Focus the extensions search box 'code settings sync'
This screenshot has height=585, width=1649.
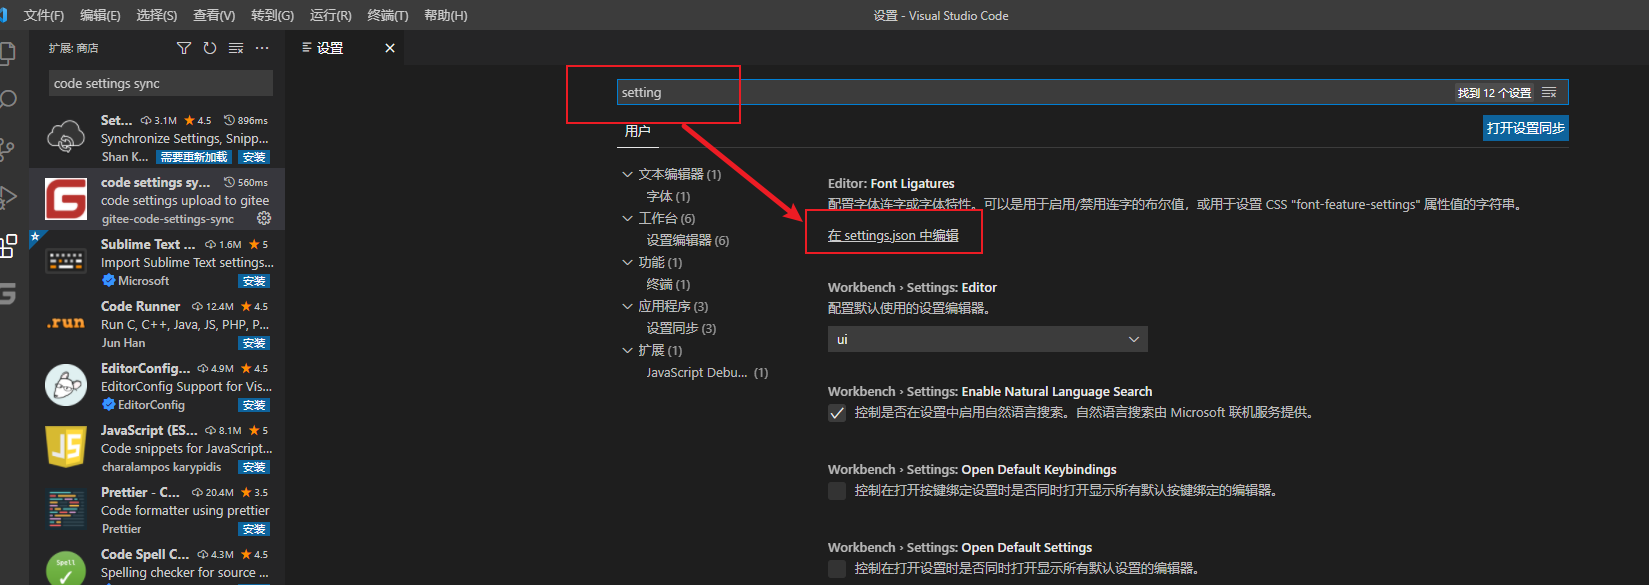click(x=161, y=83)
